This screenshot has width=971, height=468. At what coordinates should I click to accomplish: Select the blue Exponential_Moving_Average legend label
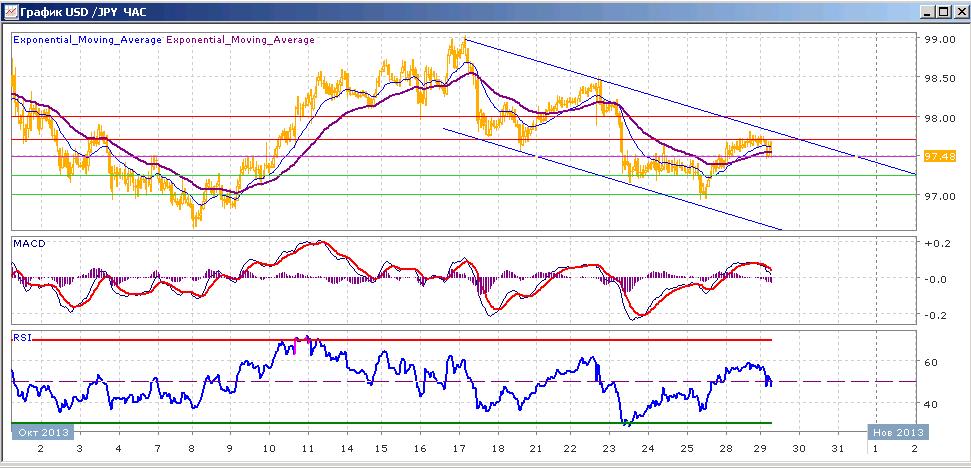(x=87, y=40)
